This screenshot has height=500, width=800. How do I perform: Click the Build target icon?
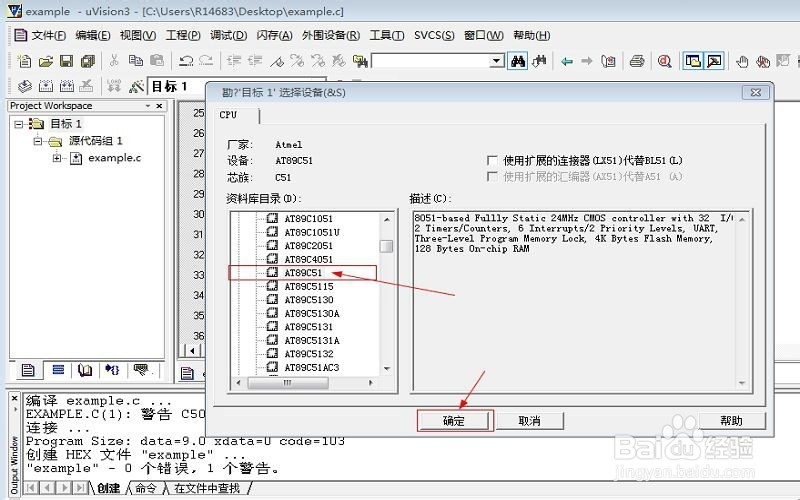[46, 86]
